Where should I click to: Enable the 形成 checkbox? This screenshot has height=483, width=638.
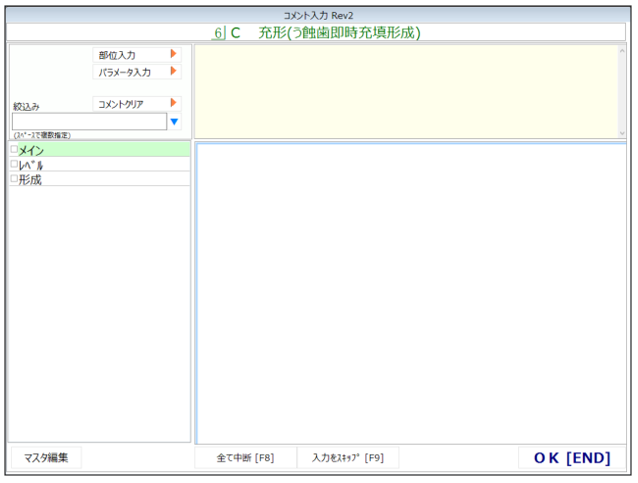14,179
